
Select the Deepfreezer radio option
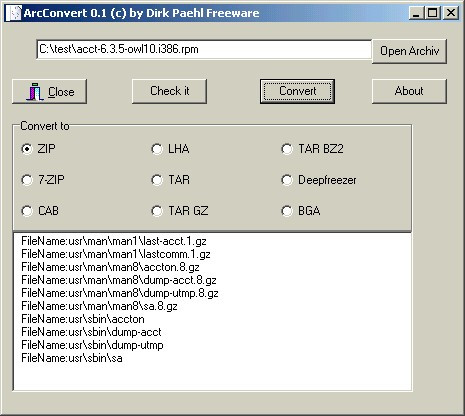tap(319, 180)
